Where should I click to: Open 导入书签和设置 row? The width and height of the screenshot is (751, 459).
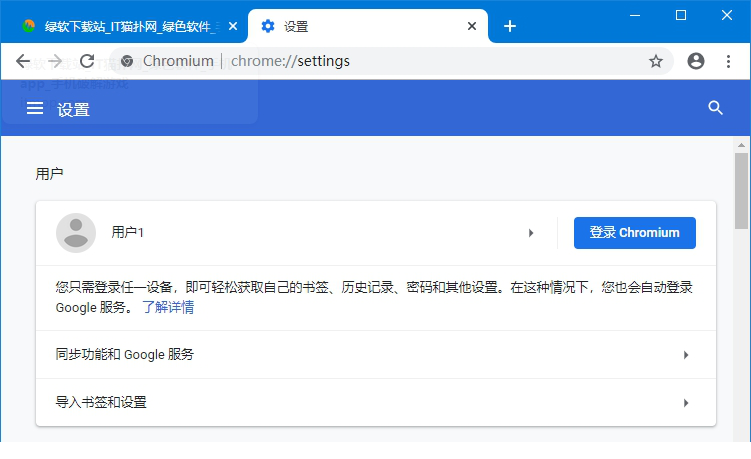click(x=376, y=402)
